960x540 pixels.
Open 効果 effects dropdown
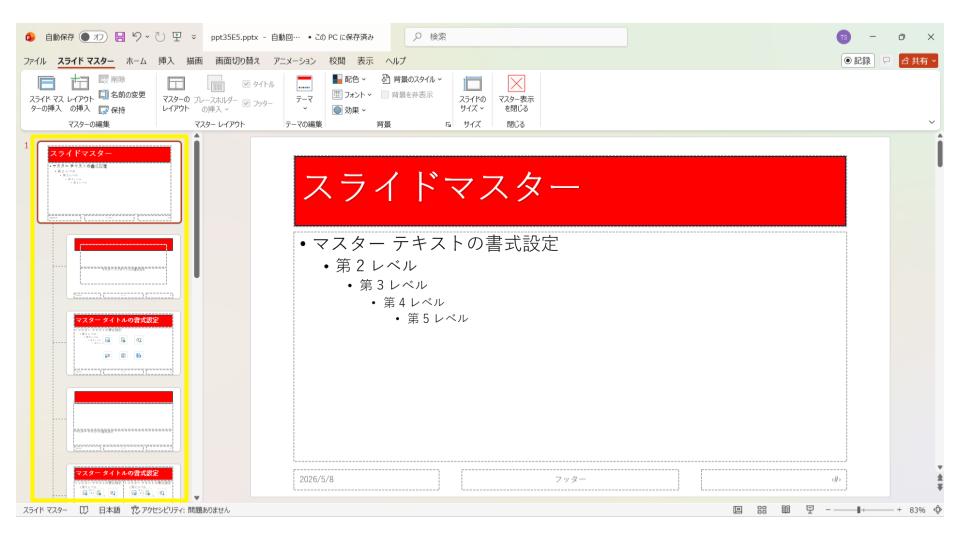click(350, 110)
